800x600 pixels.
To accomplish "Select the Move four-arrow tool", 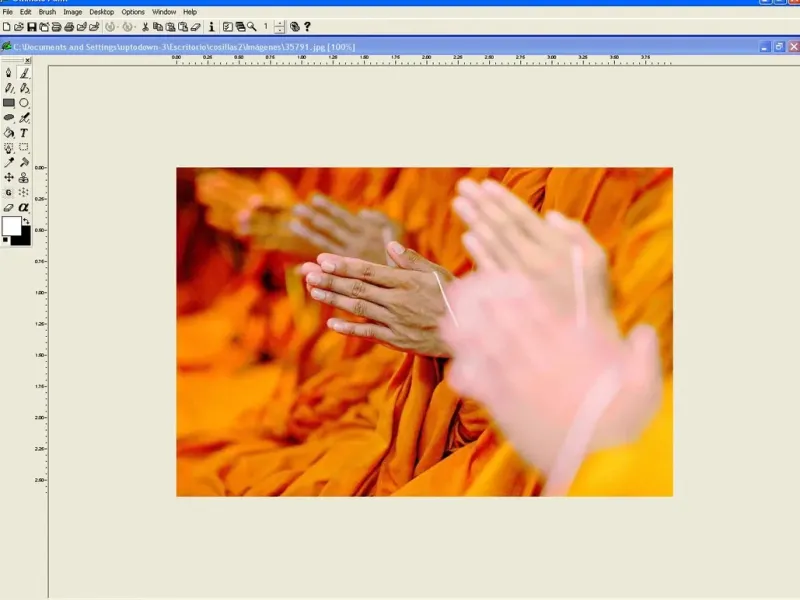I will tap(9, 178).
